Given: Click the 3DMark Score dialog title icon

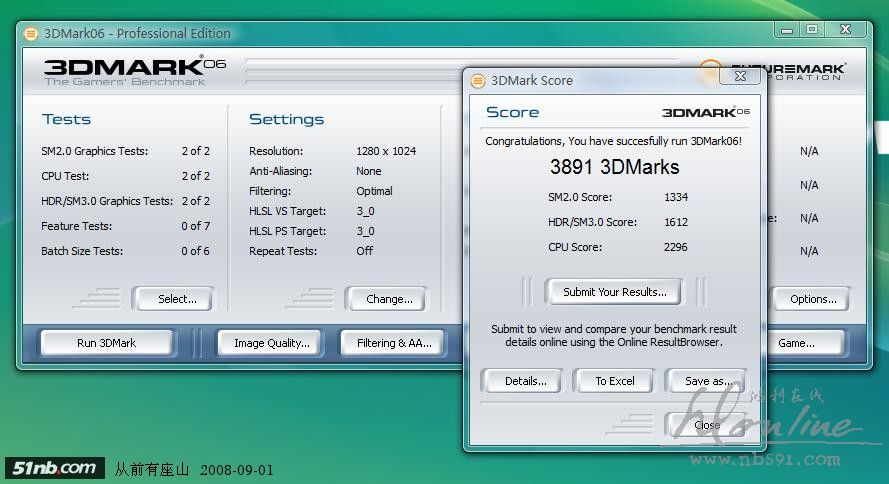Looking at the screenshot, I should (x=478, y=80).
